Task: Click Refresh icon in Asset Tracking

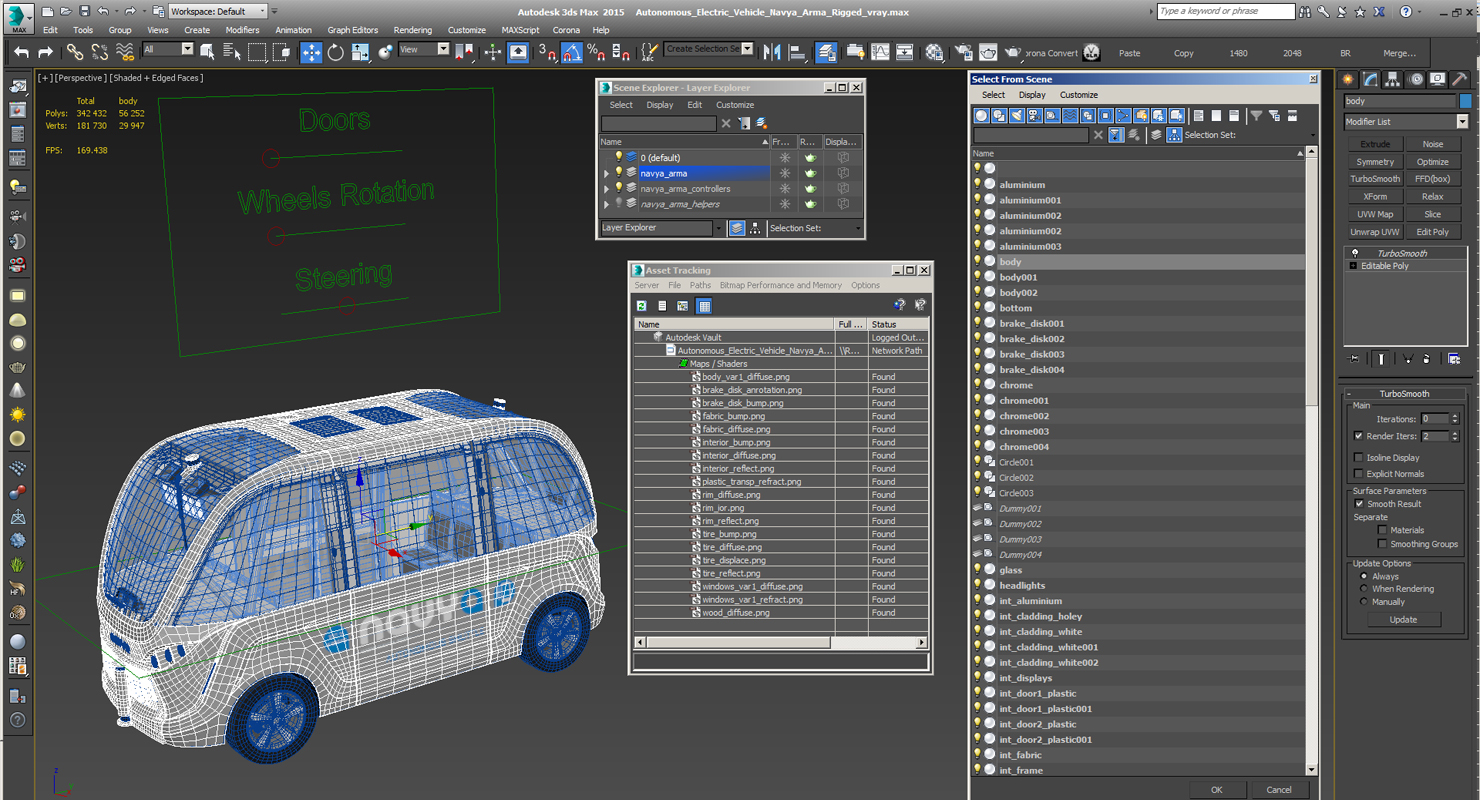Action: click(642, 306)
